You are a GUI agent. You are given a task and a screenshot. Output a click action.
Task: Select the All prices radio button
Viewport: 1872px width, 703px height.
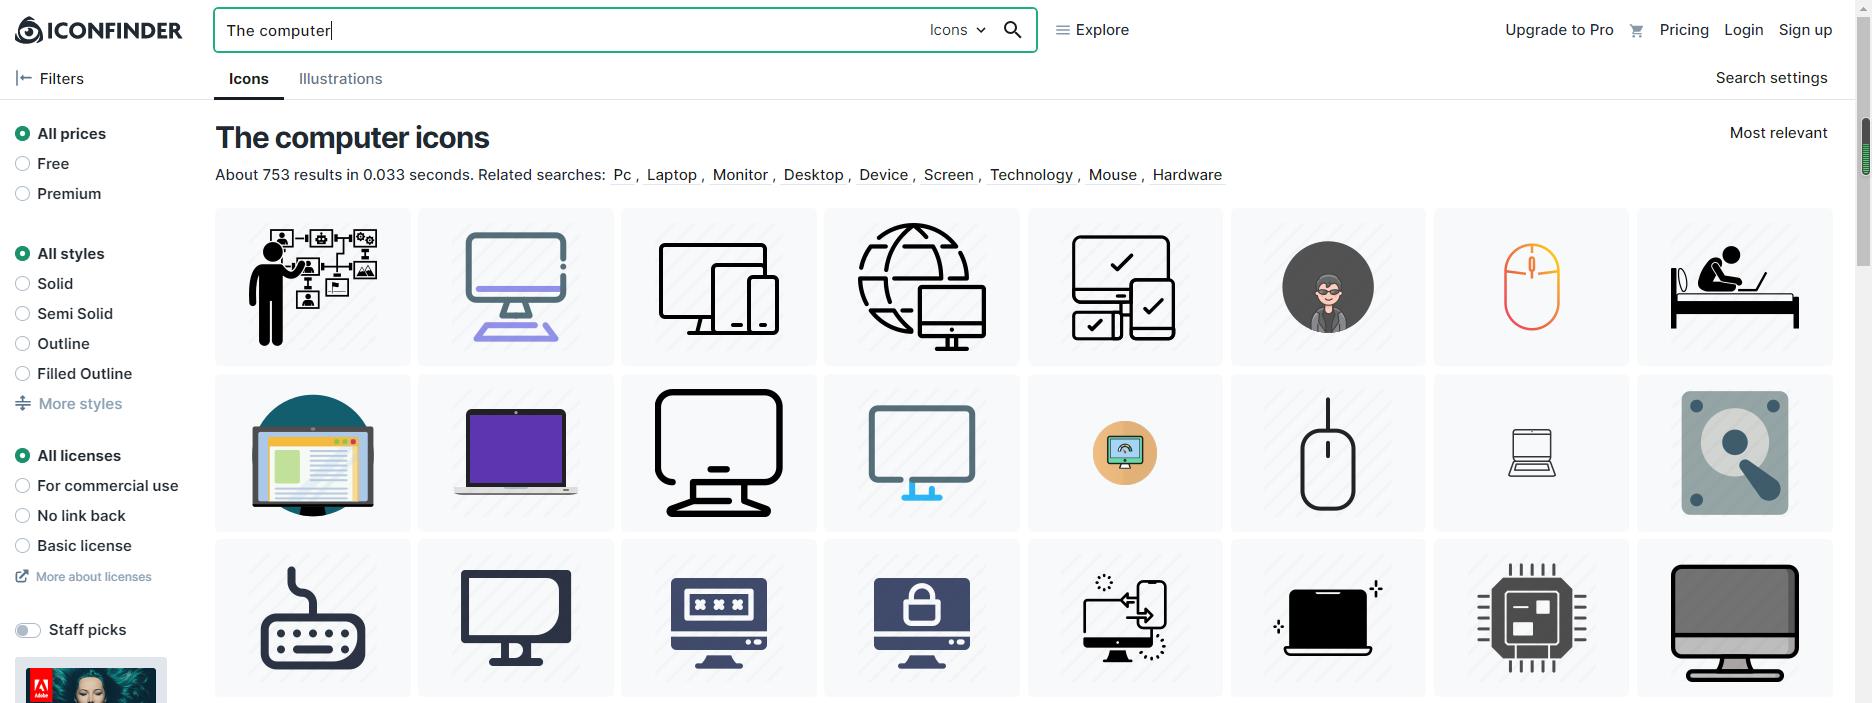point(22,134)
